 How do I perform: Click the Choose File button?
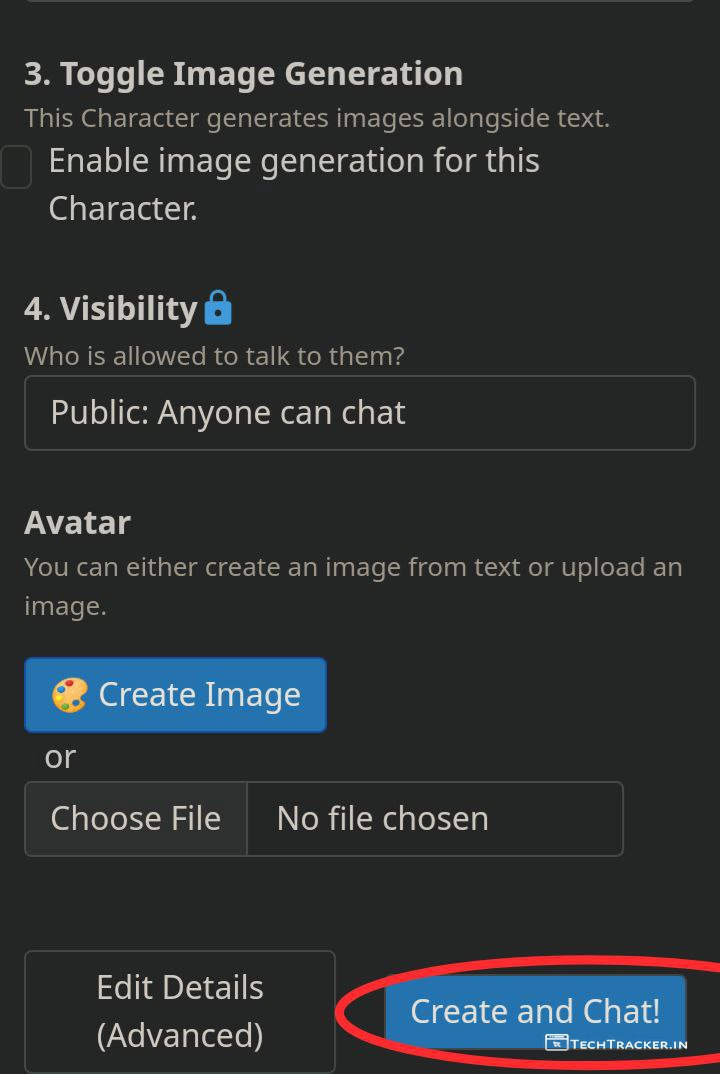pos(136,819)
